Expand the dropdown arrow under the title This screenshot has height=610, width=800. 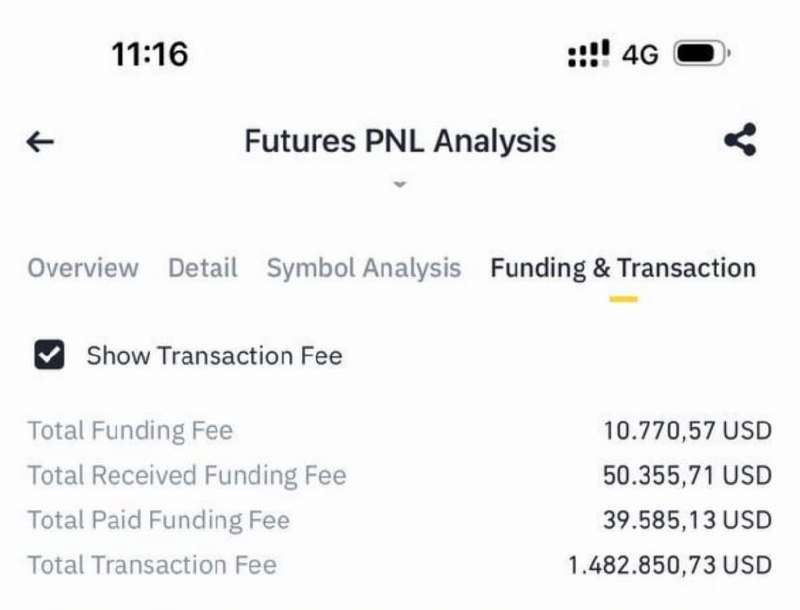click(x=400, y=185)
